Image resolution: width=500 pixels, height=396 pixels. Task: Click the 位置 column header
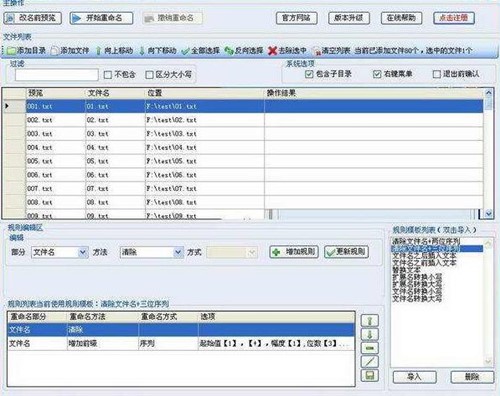click(205, 93)
